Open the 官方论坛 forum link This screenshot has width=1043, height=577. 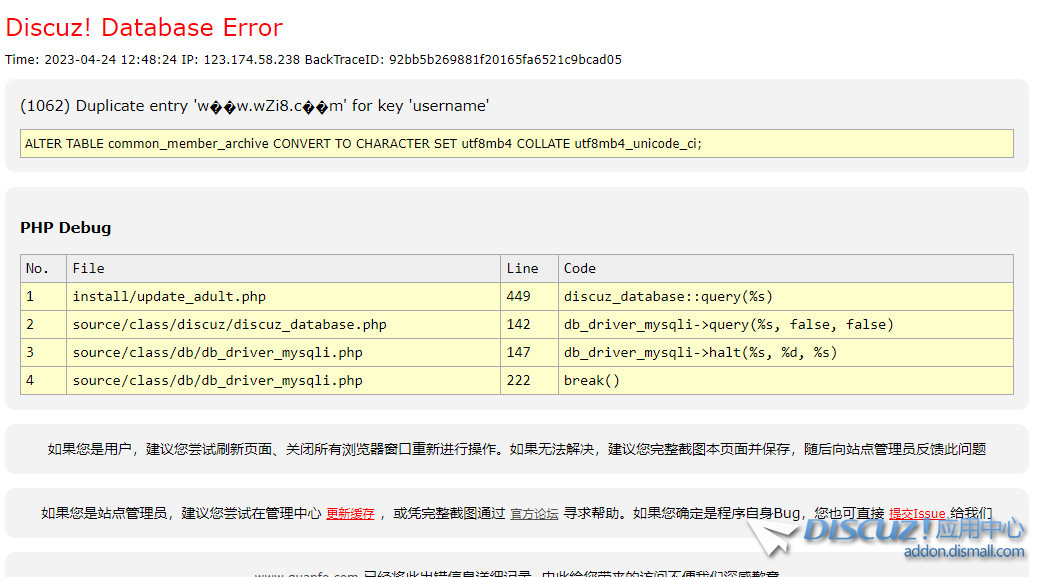point(534,513)
